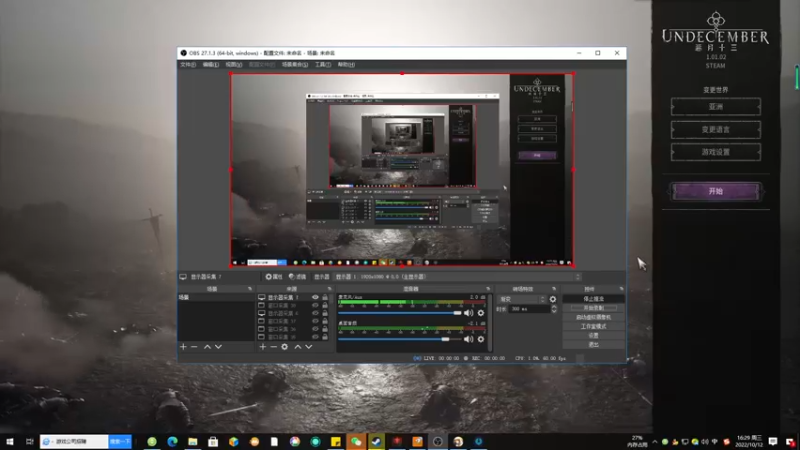Move the selected source up
800x450 pixels.
[298, 347]
